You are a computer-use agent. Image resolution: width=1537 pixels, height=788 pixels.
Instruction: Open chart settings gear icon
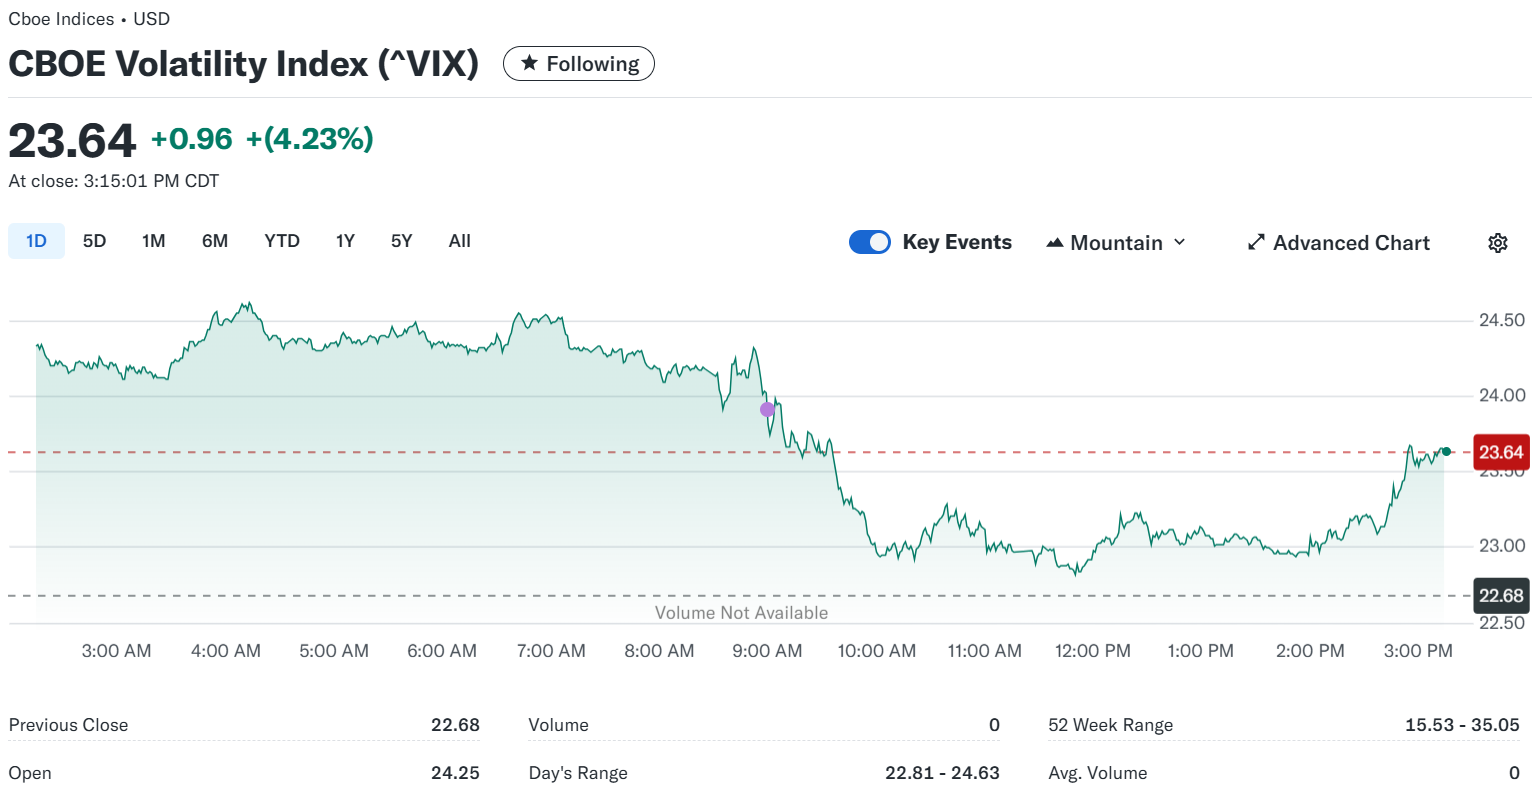[1497, 243]
